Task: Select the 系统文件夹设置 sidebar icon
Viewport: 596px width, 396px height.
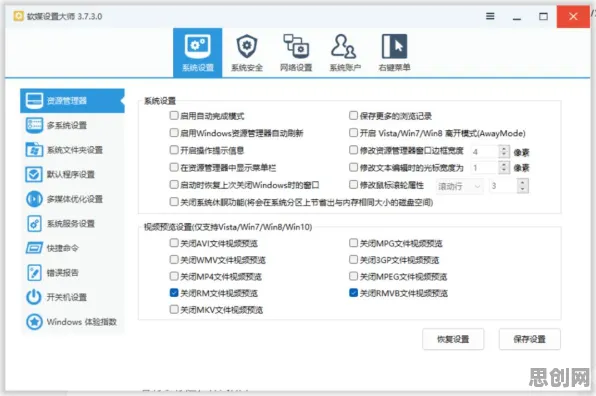Action: tap(34, 150)
